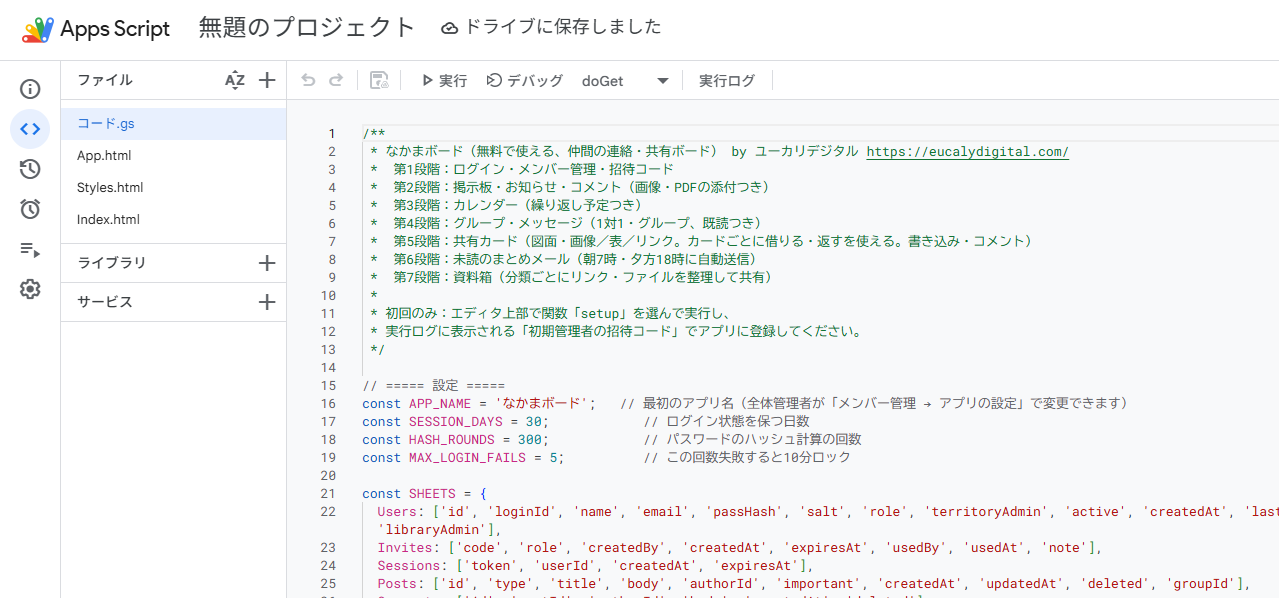Click the Redo arrow in toolbar
Image resolution: width=1279 pixels, height=598 pixels.
pos(336,81)
